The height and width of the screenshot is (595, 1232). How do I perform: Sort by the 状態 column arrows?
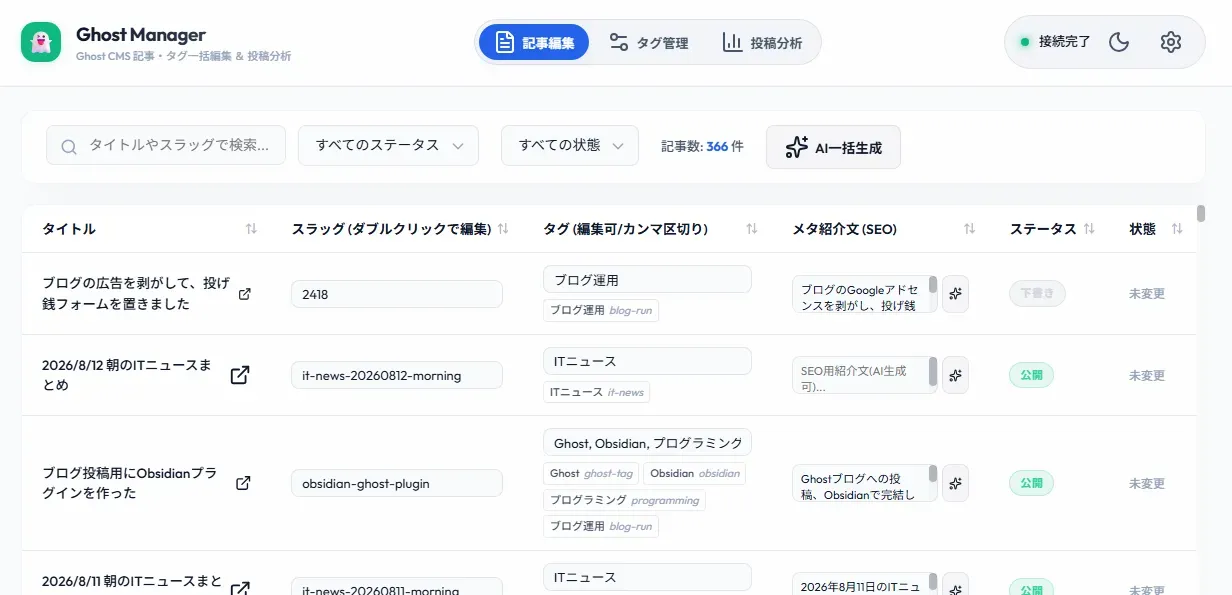(1177, 229)
